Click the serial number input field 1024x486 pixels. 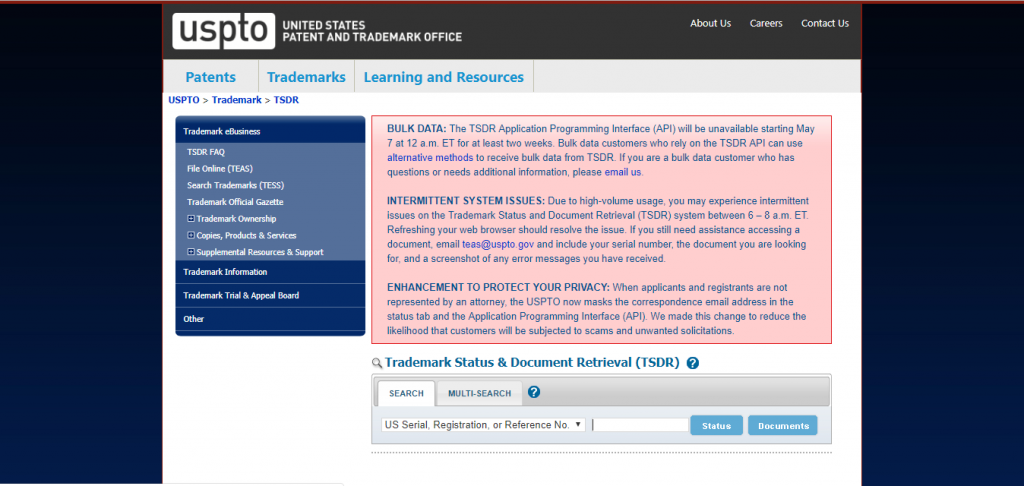pos(640,425)
